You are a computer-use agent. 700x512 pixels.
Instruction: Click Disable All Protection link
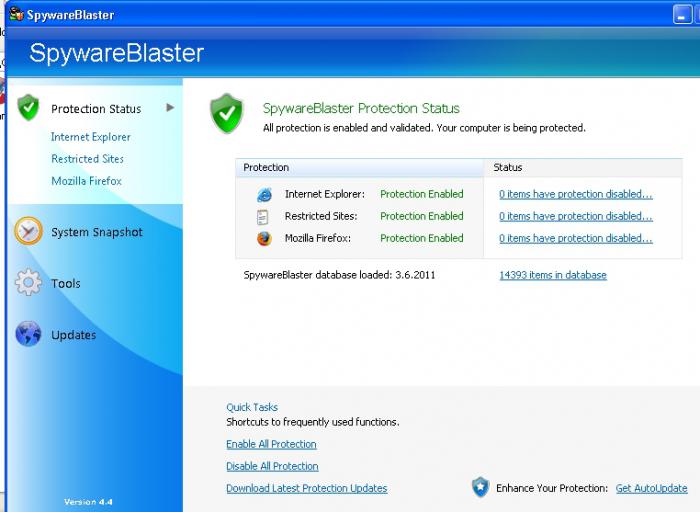pos(272,466)
